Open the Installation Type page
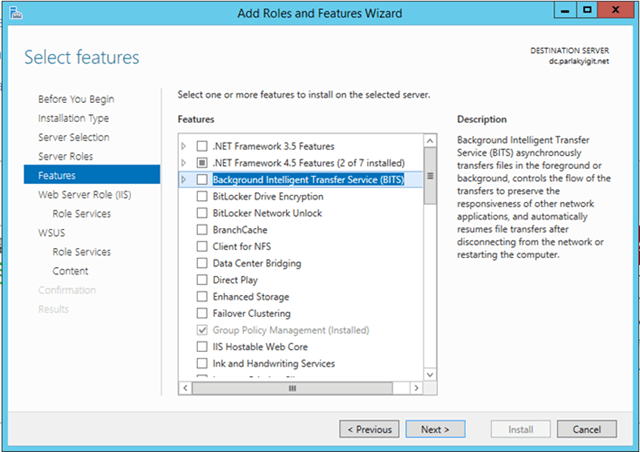The image size is (640, 452). coord(73,118)
